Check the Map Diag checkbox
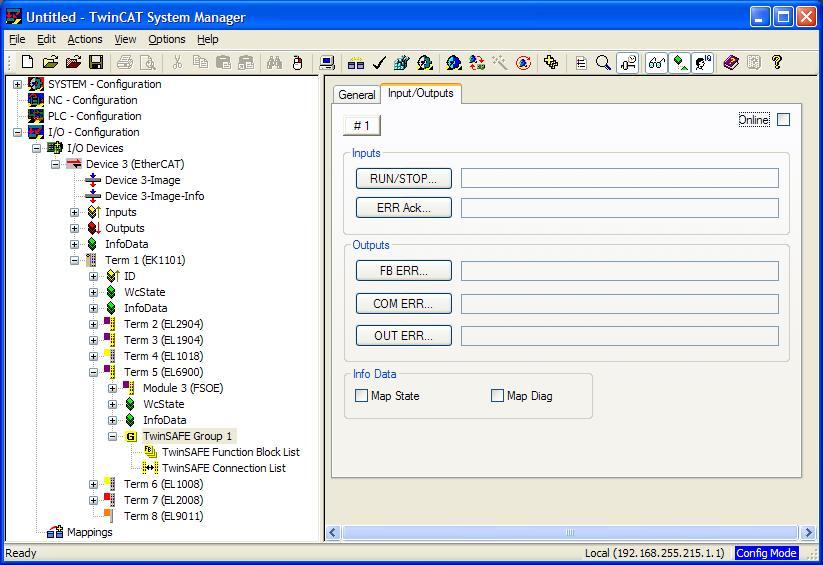Viewport: 823px width, 565px height. click(x=497, y=395)
